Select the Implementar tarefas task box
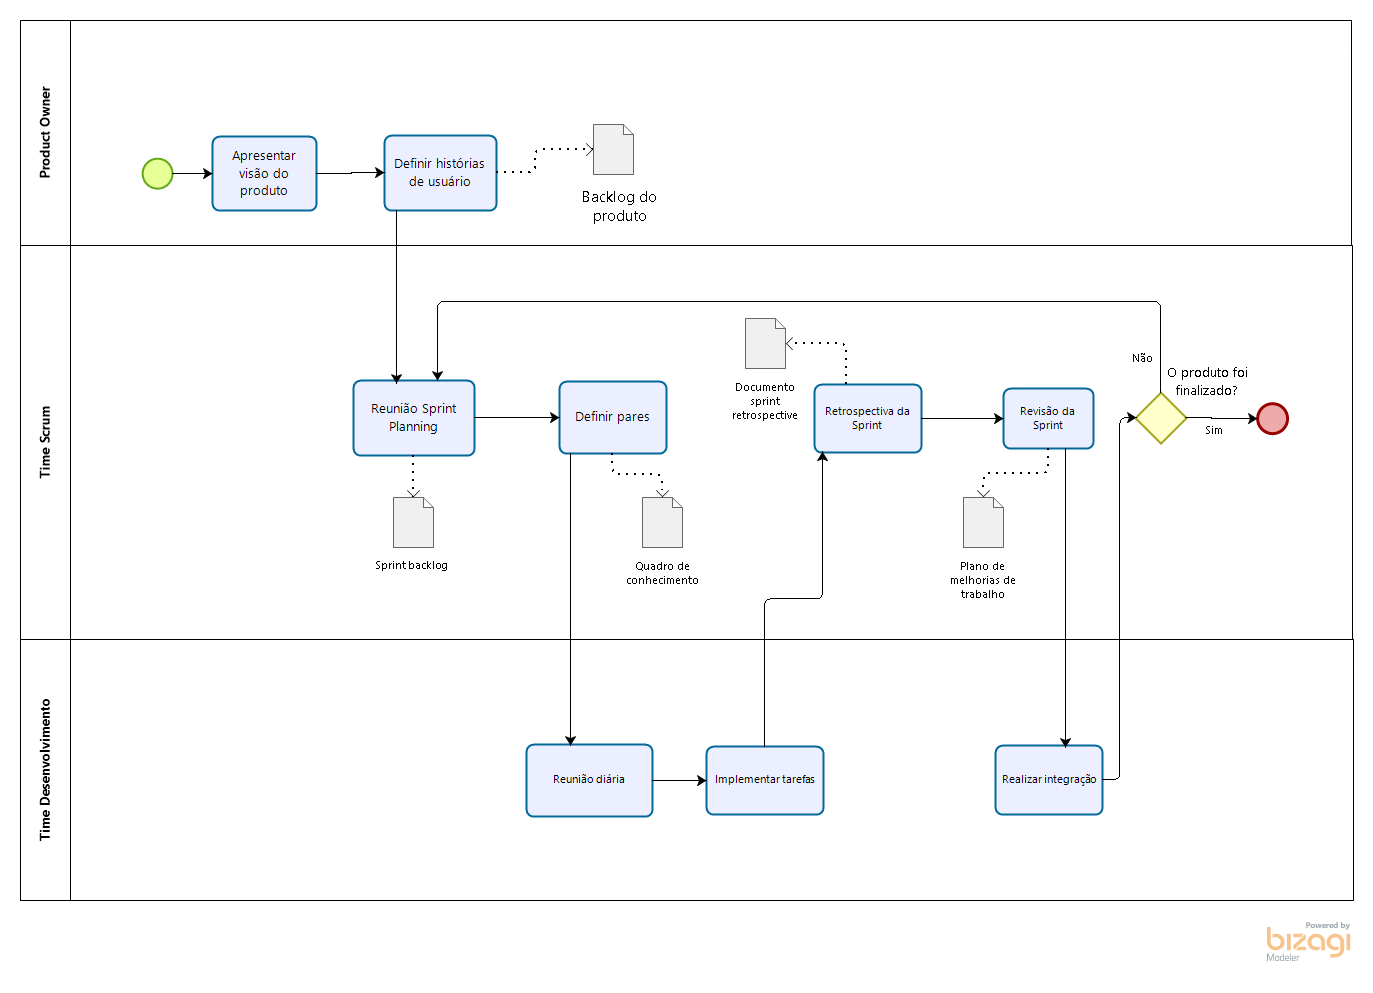 (765, 780)
